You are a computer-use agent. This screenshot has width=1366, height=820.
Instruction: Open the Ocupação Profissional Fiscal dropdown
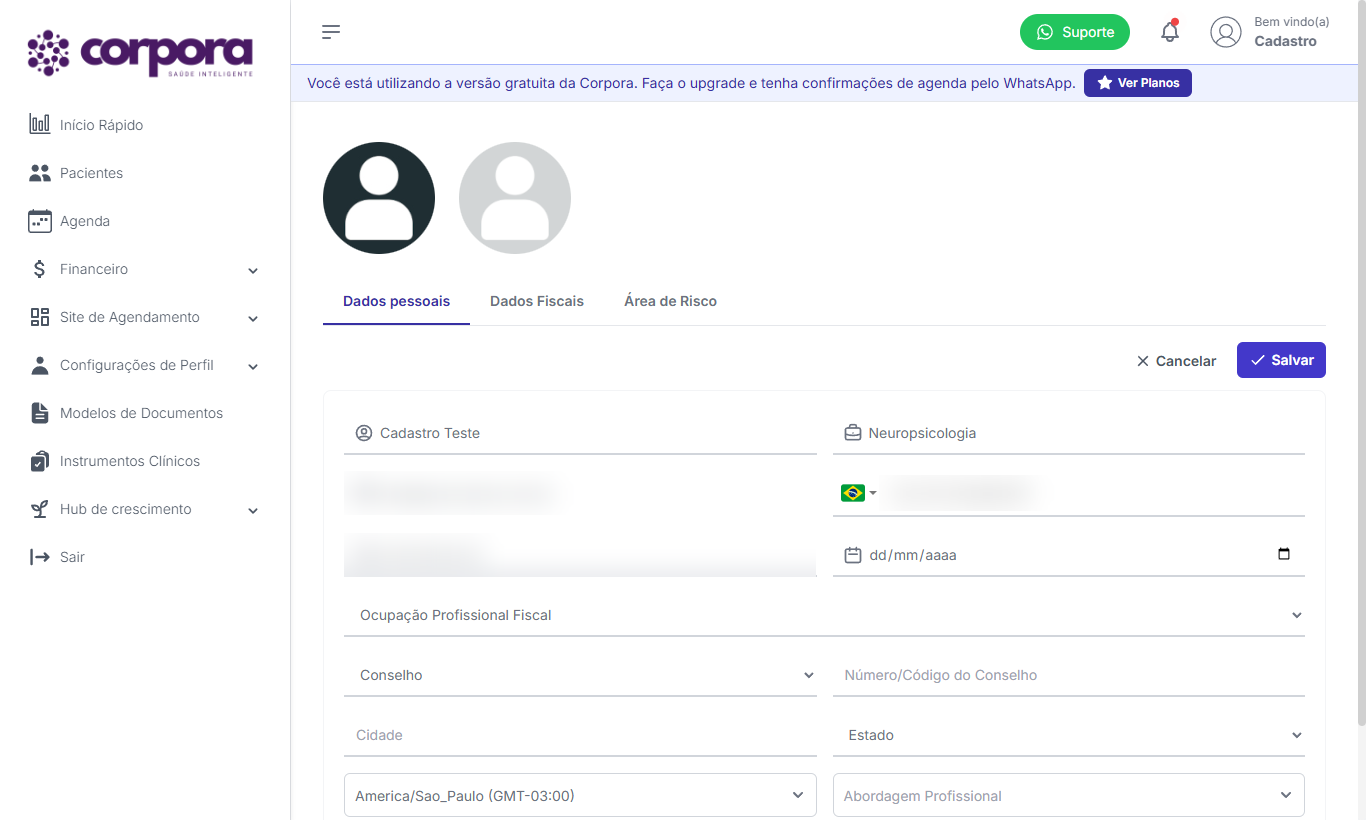(824, 615)
